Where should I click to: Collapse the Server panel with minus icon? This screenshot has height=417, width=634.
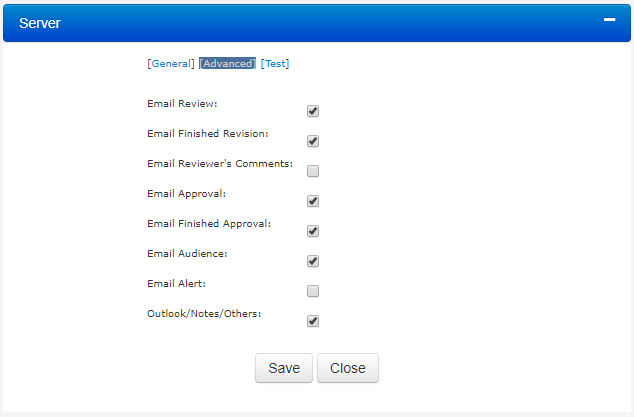609,19
